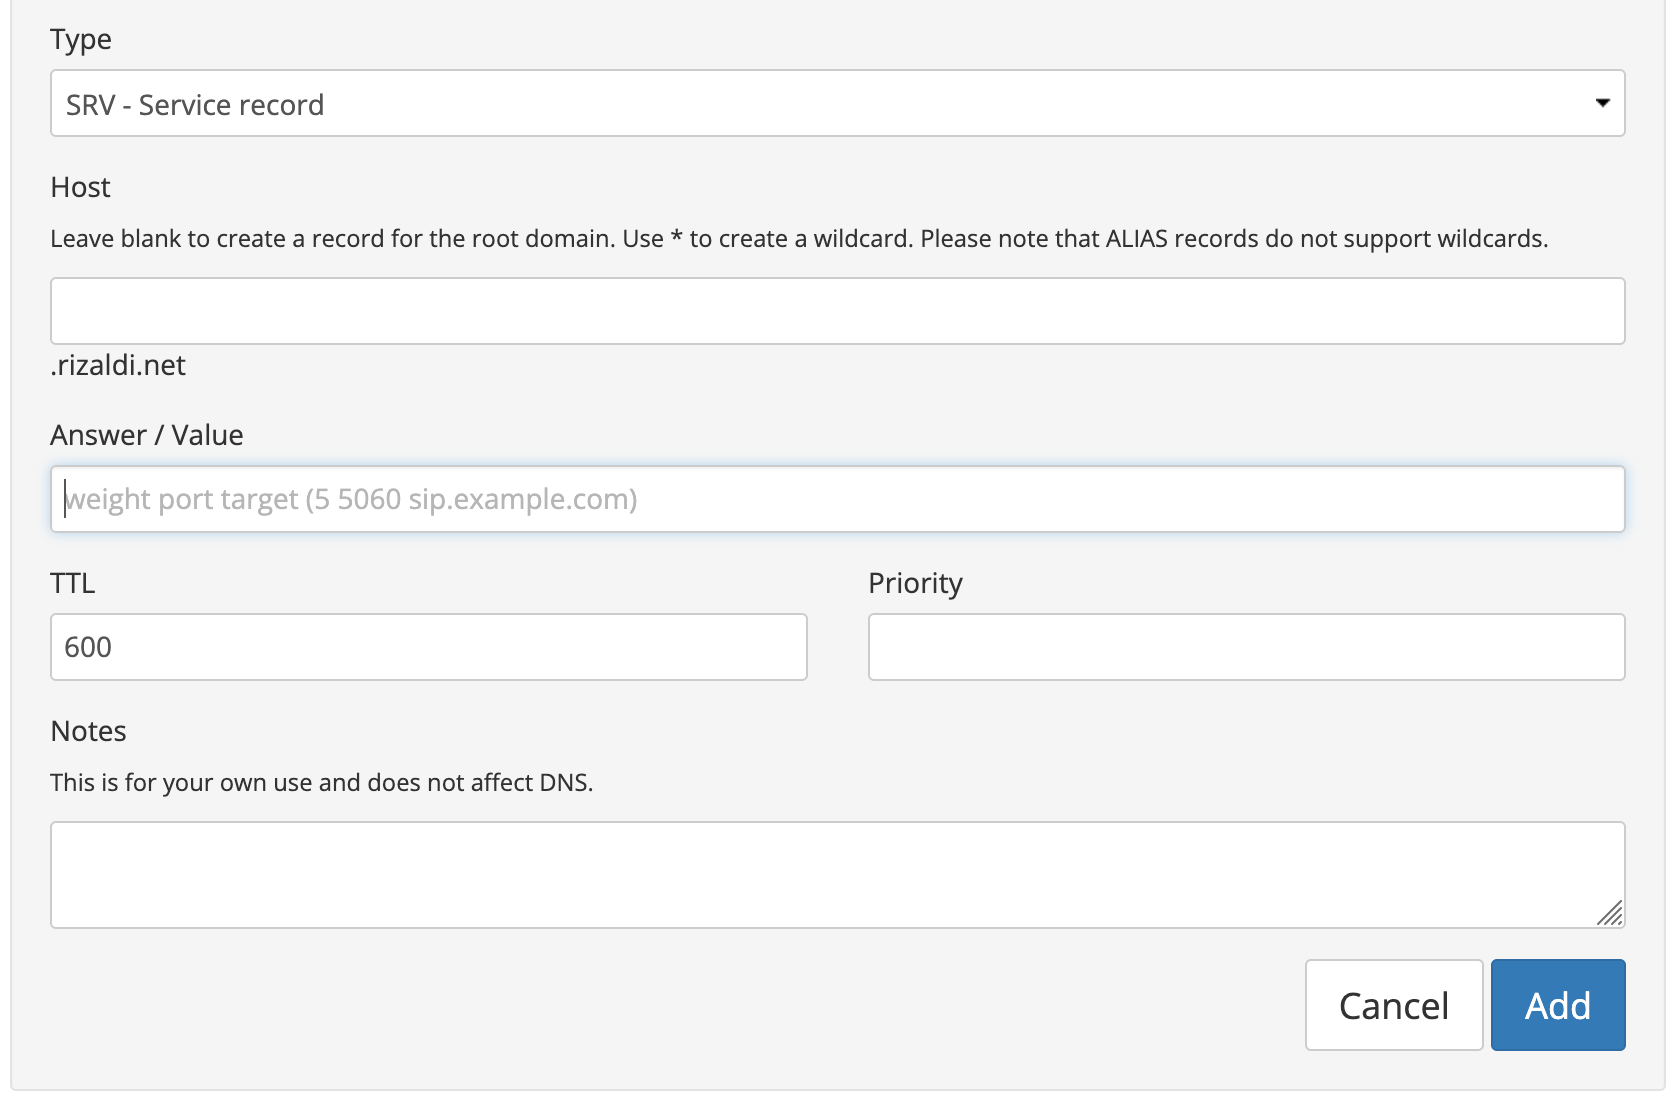Click the Notes section heading

(x=88, y=731)
